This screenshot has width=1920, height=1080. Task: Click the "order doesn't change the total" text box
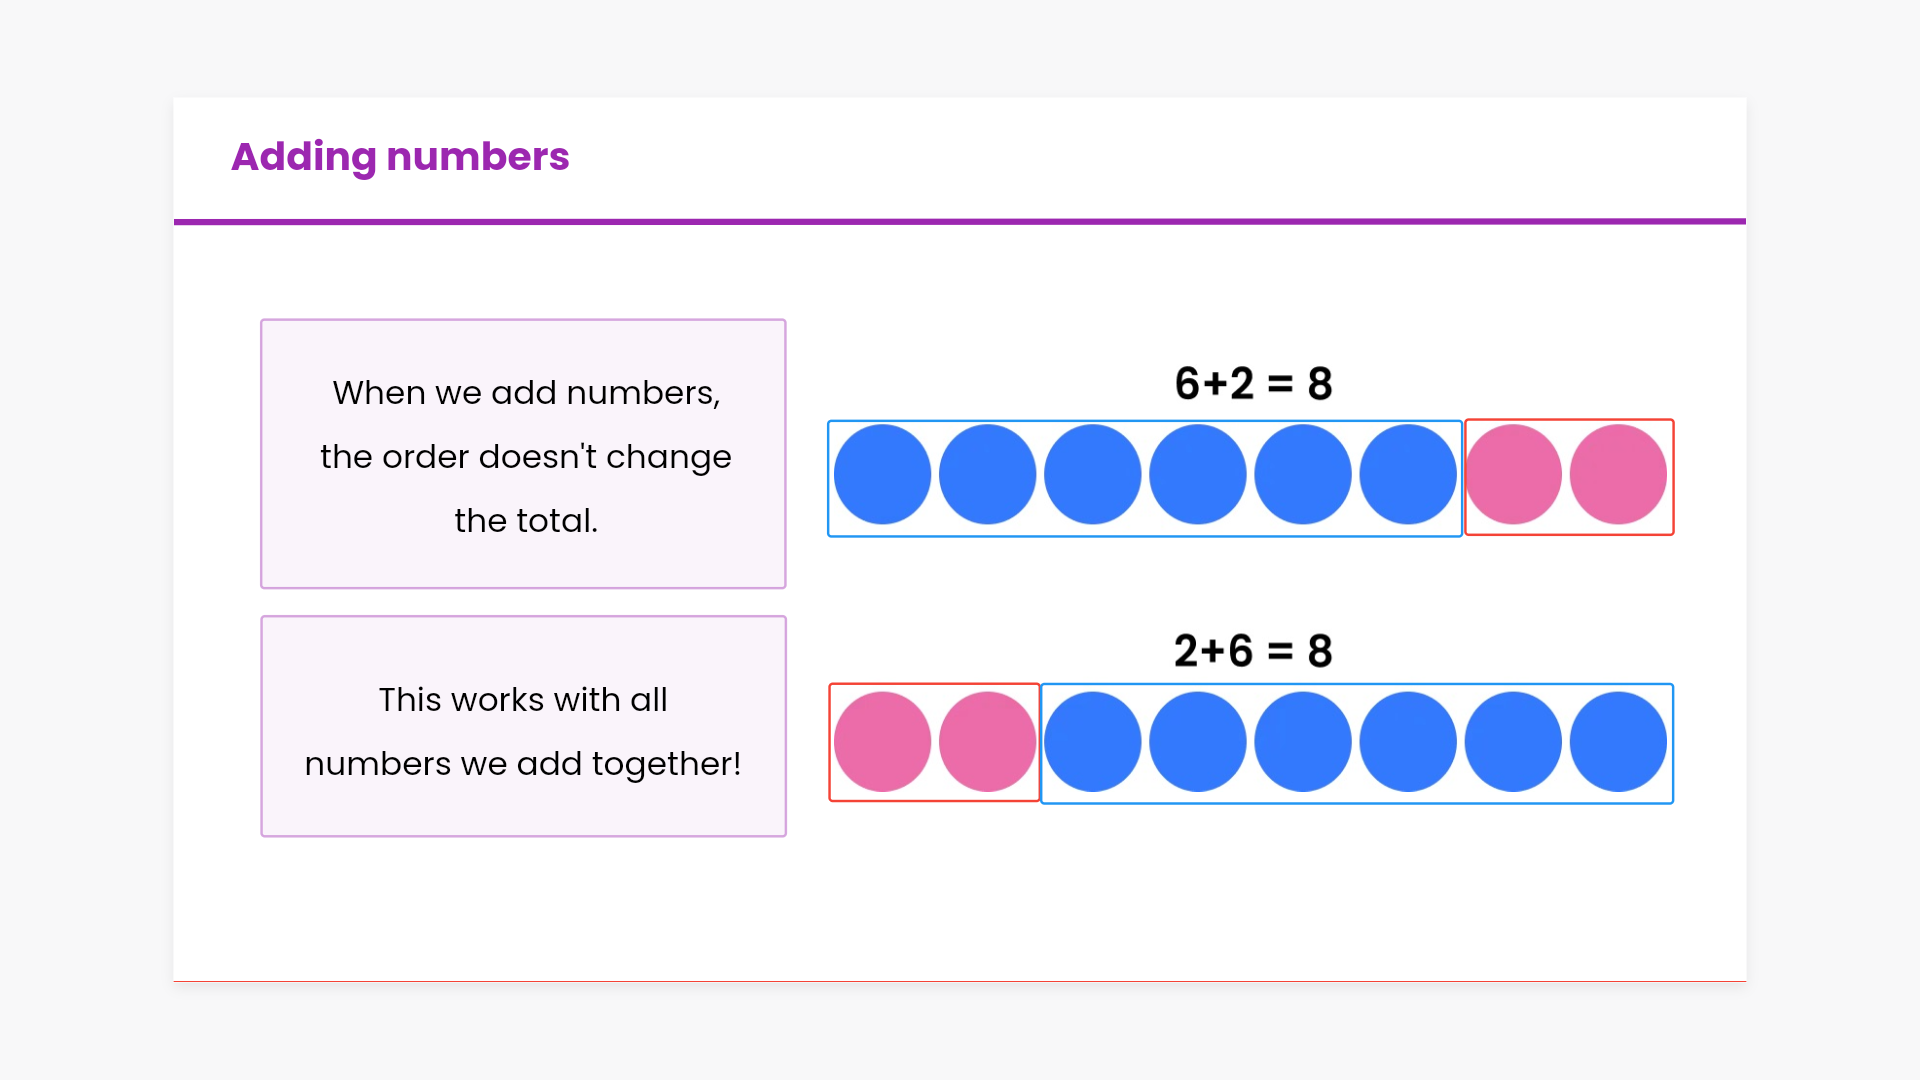tap(523, 454)
